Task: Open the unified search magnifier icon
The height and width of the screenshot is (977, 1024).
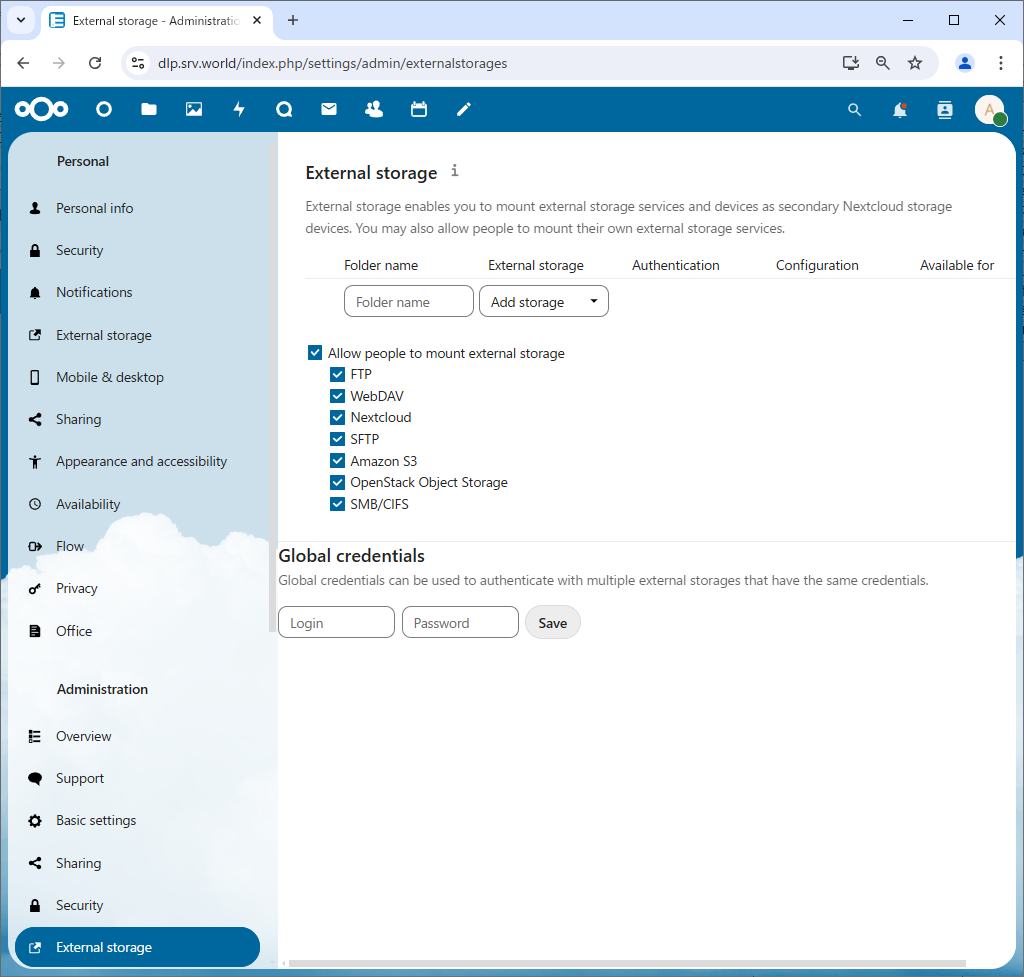Action: (854, 110)
